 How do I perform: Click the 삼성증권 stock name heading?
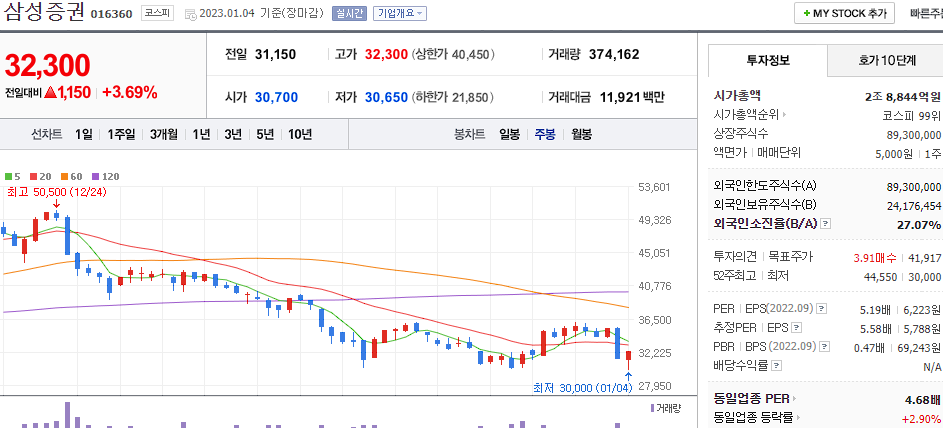43,12
